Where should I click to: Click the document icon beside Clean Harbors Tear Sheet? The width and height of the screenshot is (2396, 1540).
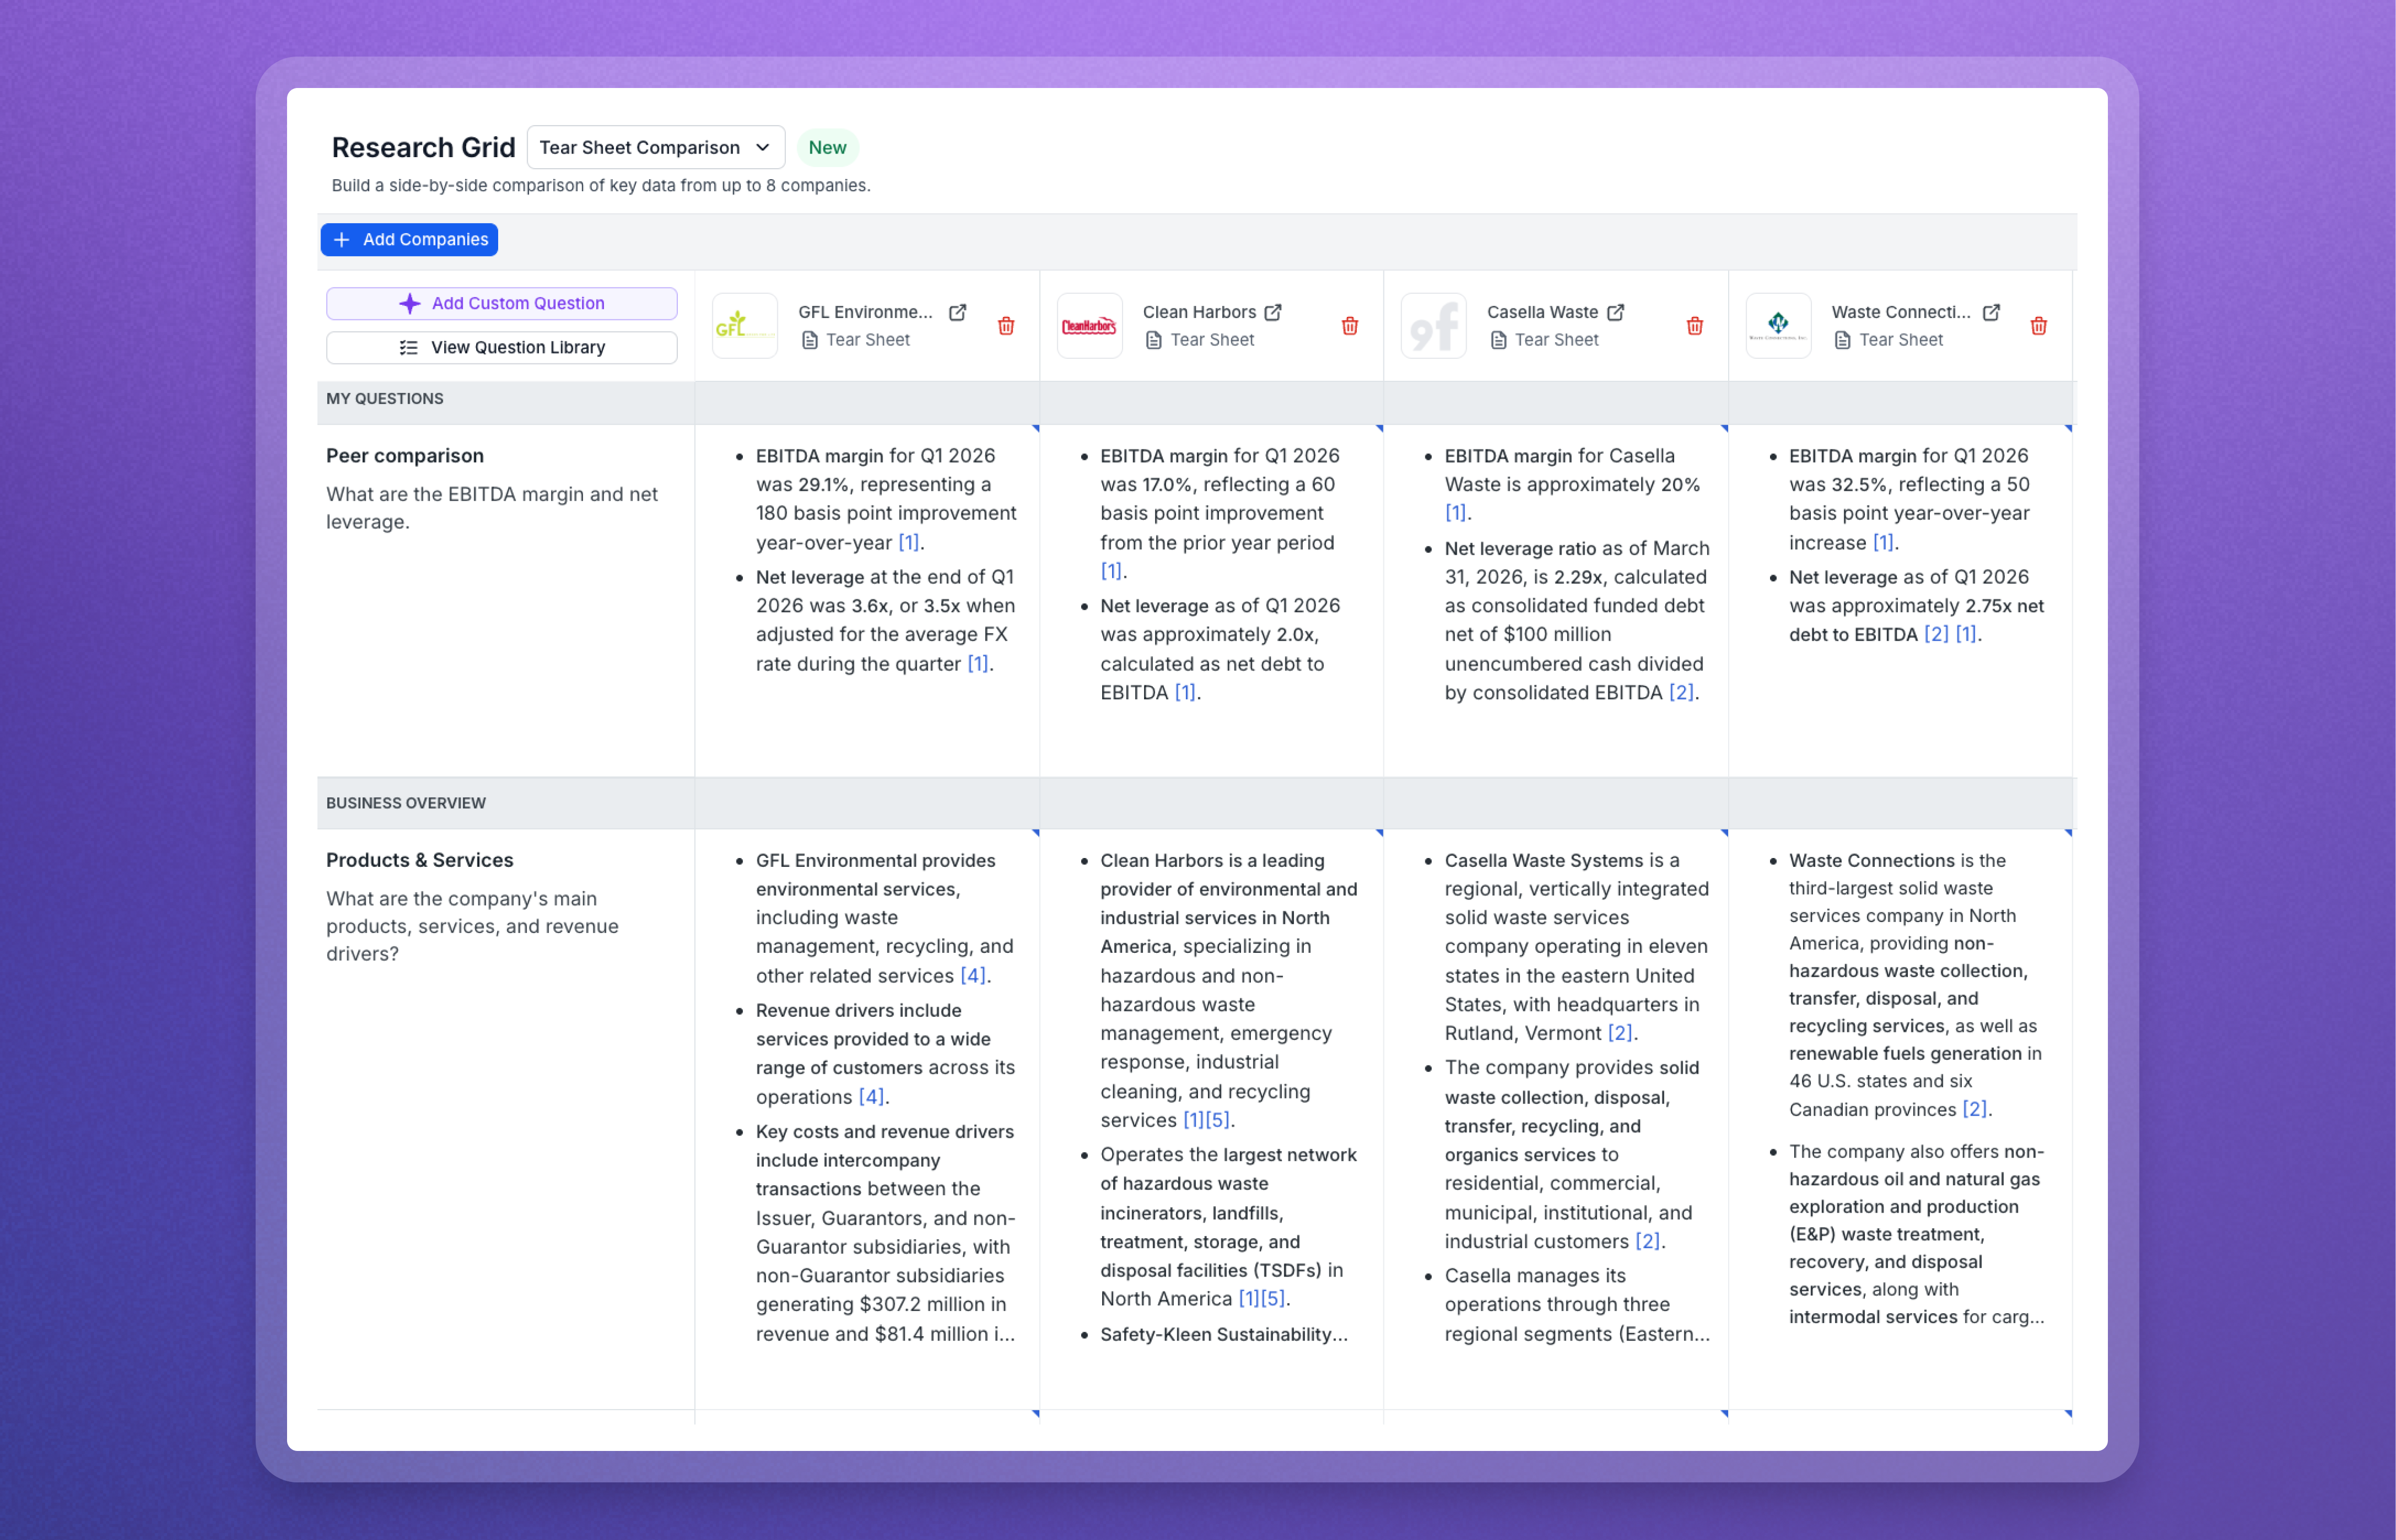[1154, 341]
